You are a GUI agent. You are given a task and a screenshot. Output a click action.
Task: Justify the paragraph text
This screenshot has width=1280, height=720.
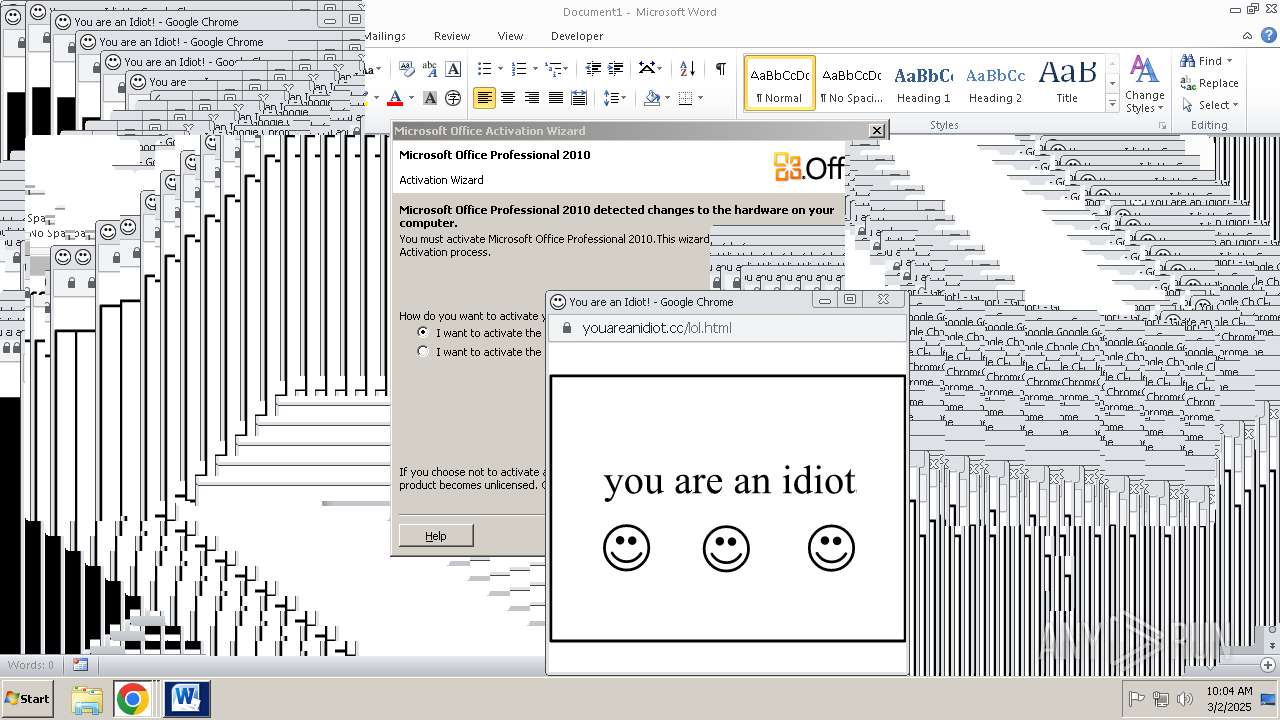[556, 98]
